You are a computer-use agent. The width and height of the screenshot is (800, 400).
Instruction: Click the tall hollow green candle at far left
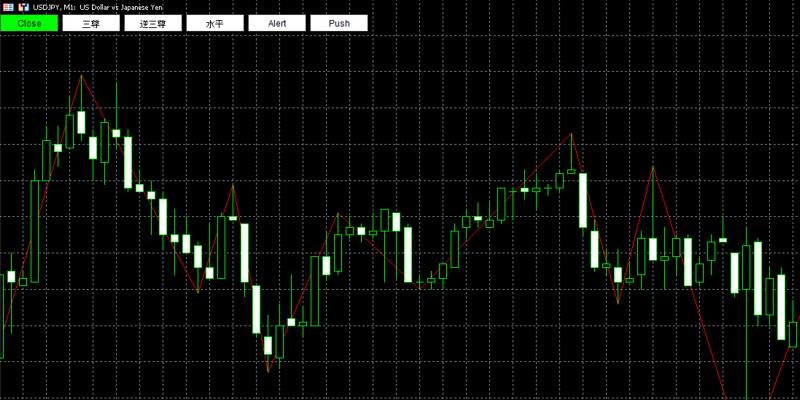coord(35,231)
